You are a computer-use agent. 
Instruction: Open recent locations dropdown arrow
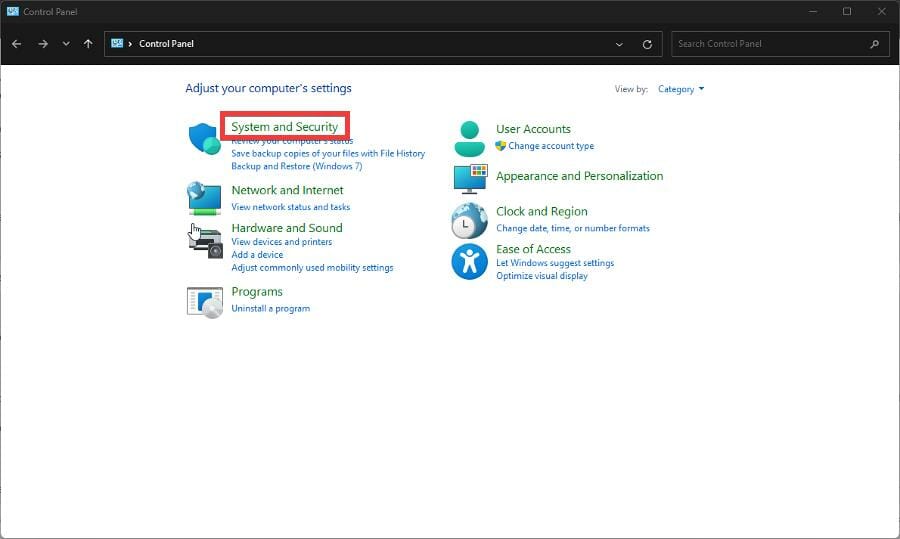[x=66, y=44]
